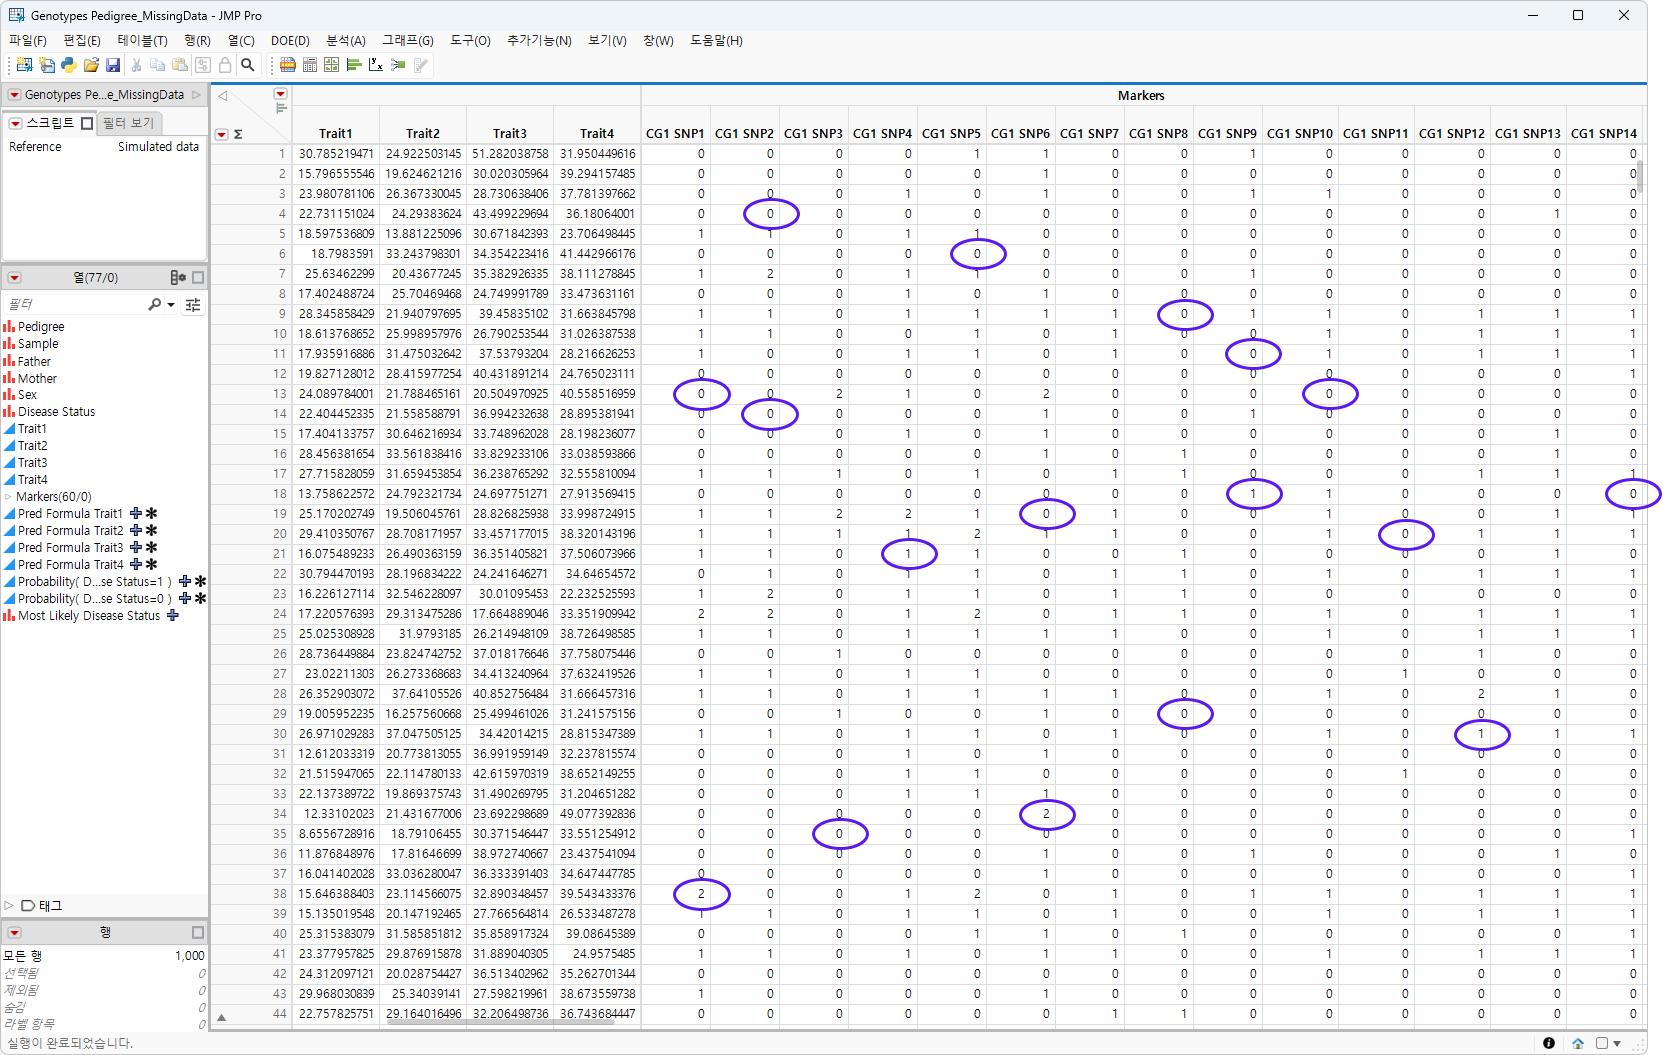Launch the Python script icon

coord(68,65)
